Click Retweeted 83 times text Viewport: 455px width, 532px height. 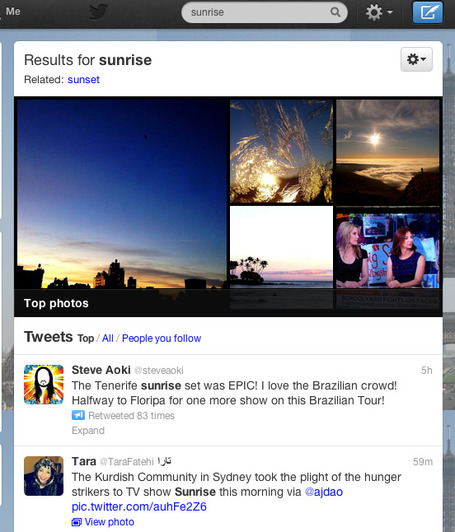click(x=131, y=416)
